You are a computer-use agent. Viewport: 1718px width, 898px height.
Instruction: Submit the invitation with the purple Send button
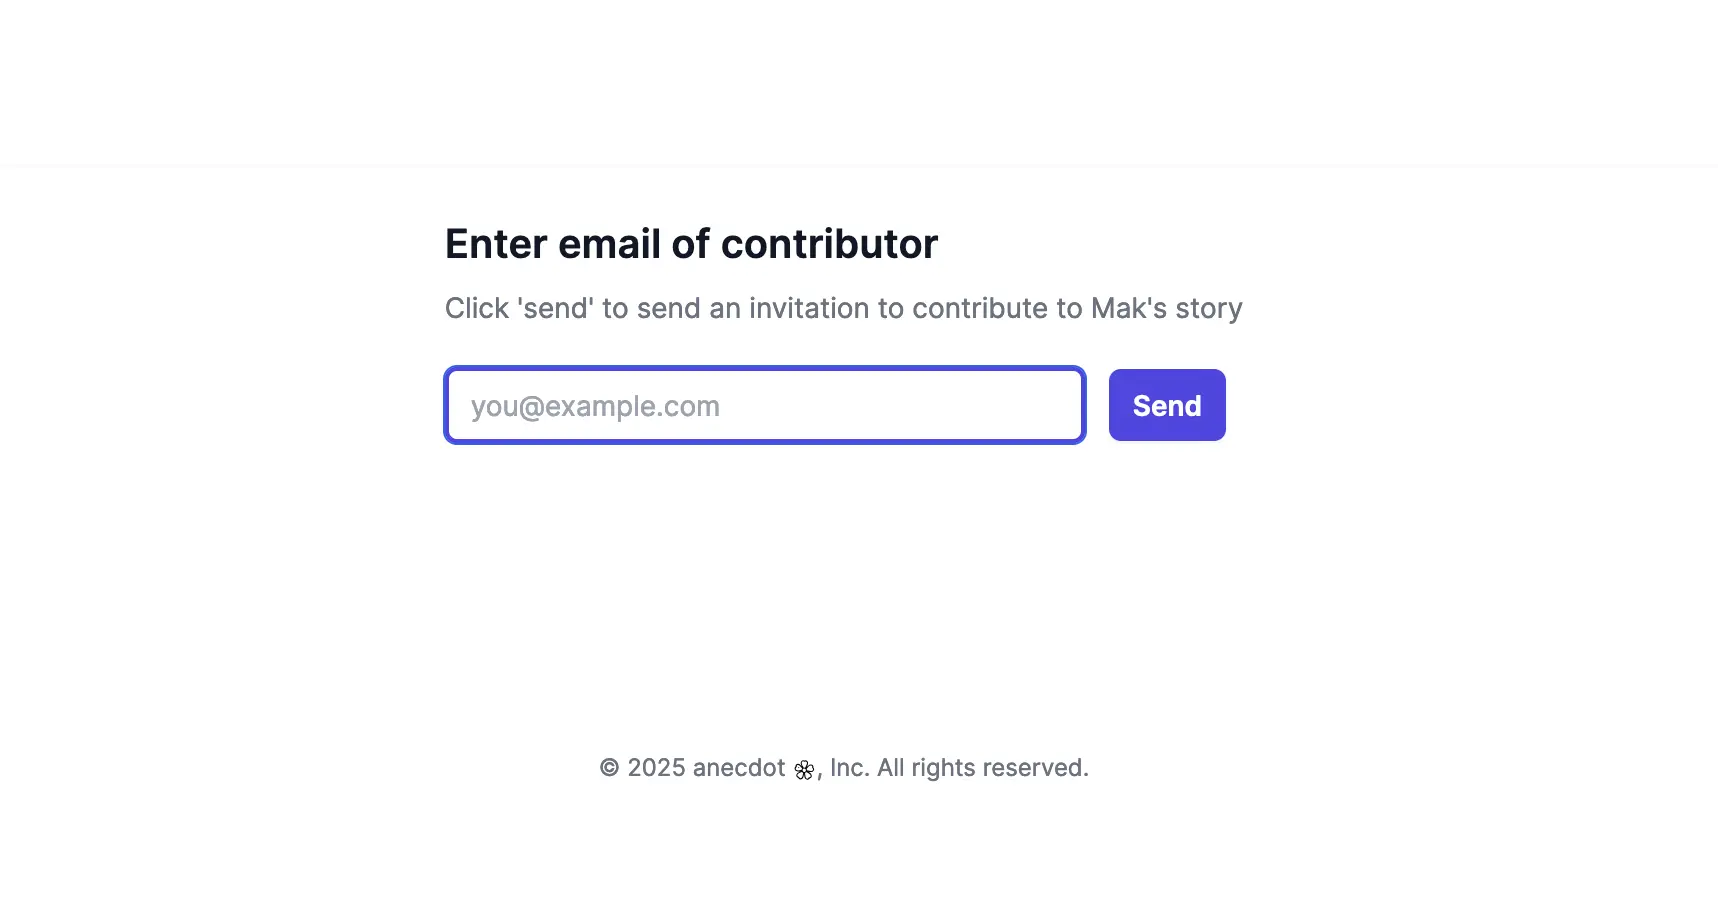tap(1167, 405)
